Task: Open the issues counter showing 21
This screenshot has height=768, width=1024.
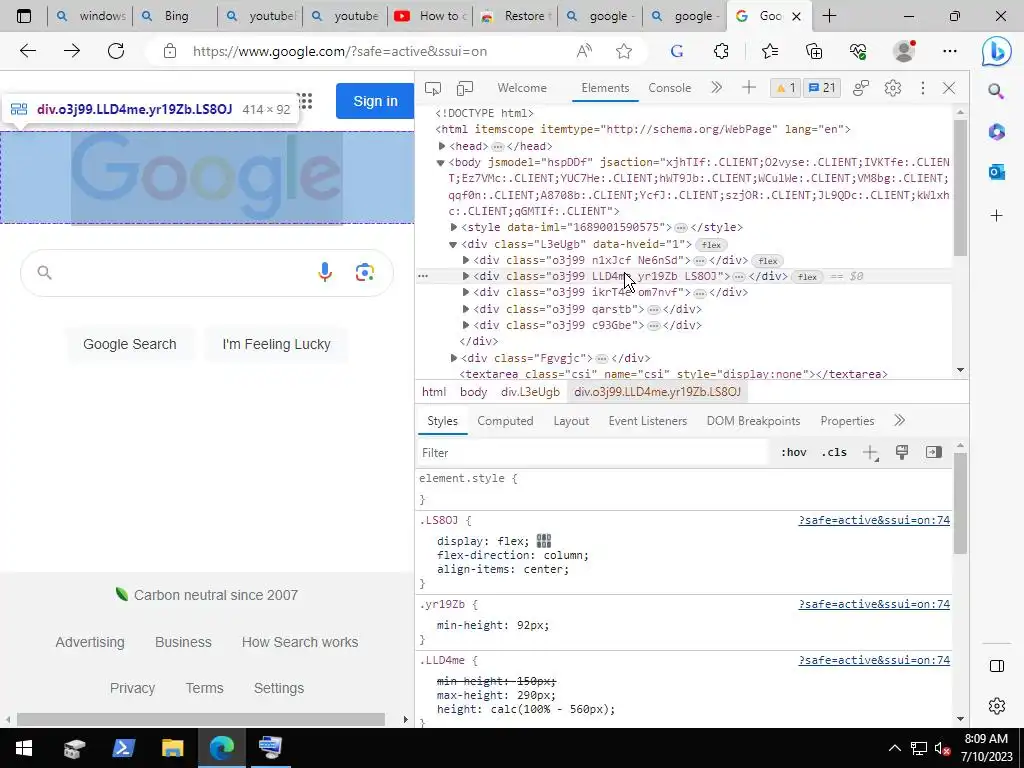Action: tap(822, 88)
